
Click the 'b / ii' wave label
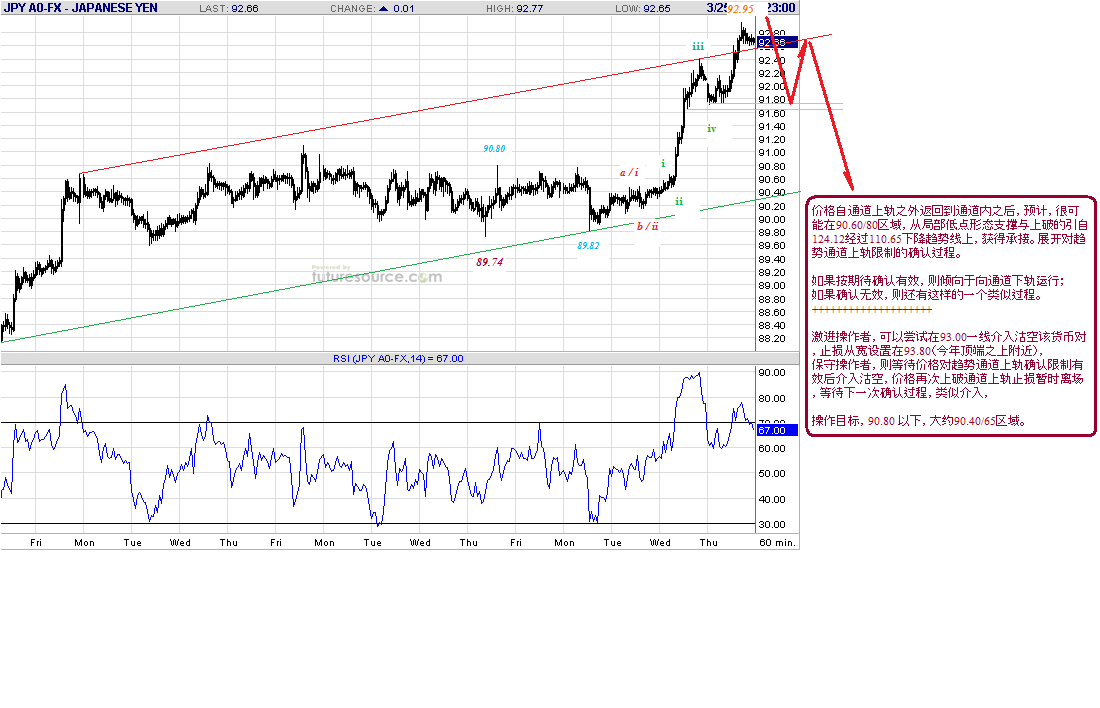coord(648,226)
